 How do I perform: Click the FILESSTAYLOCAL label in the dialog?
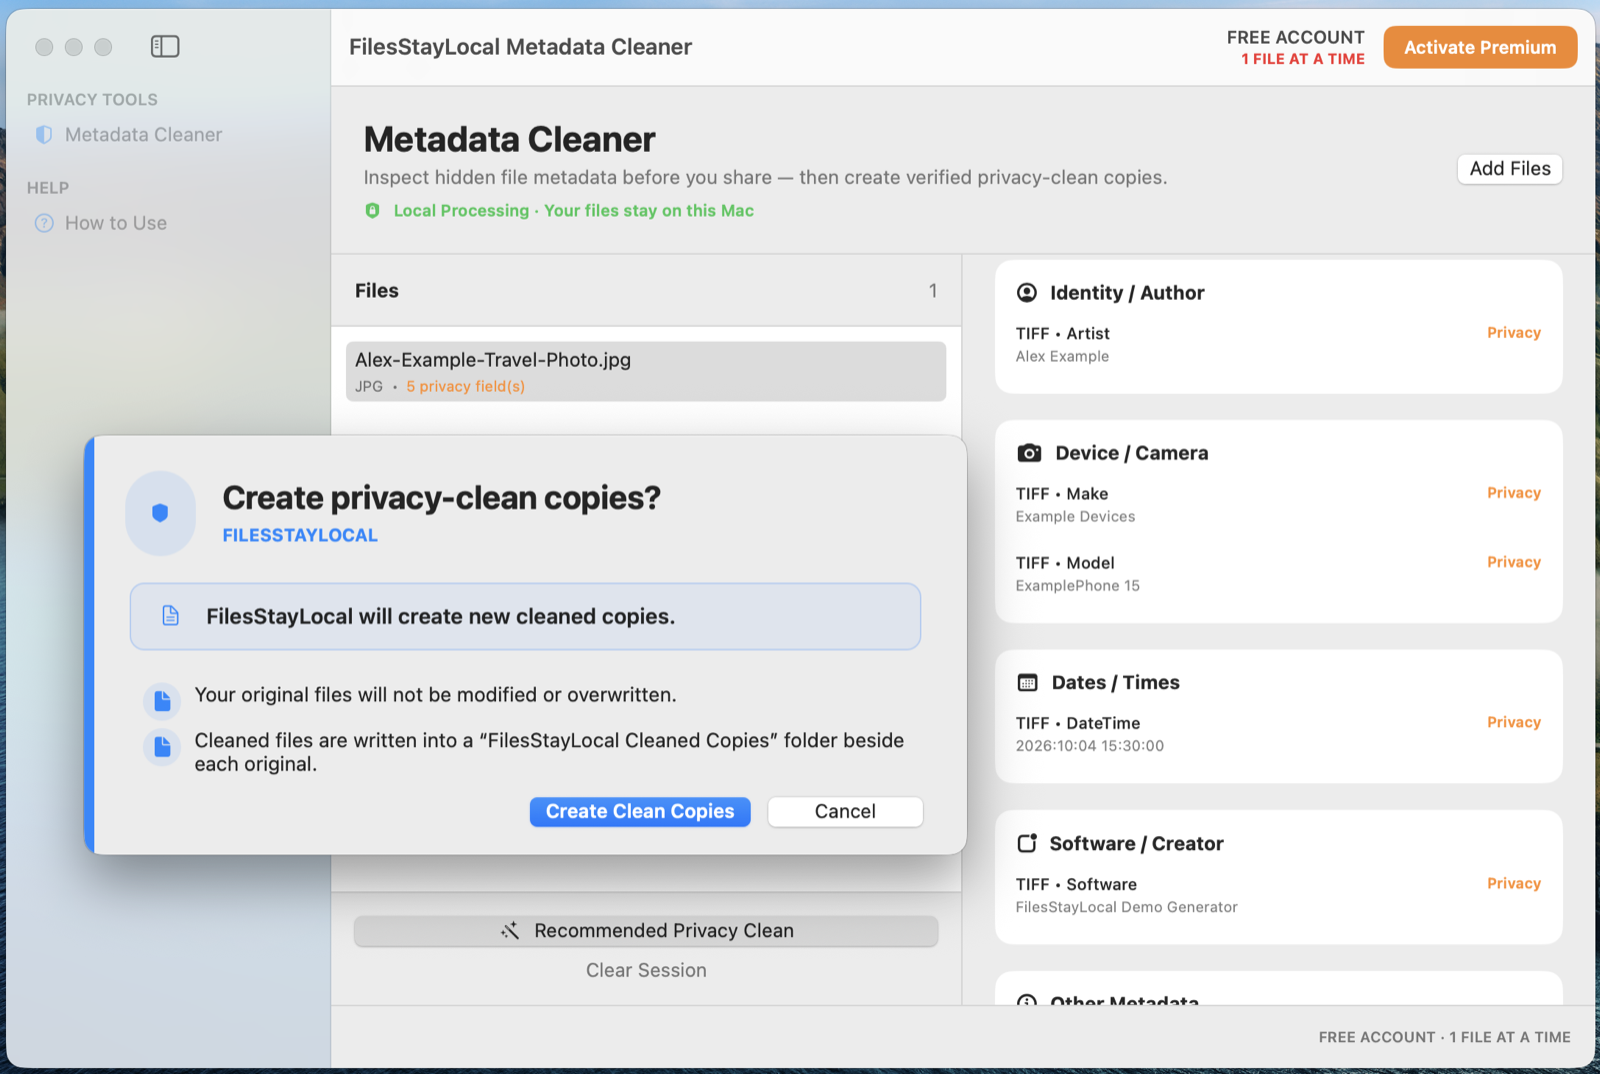point(300,535)
